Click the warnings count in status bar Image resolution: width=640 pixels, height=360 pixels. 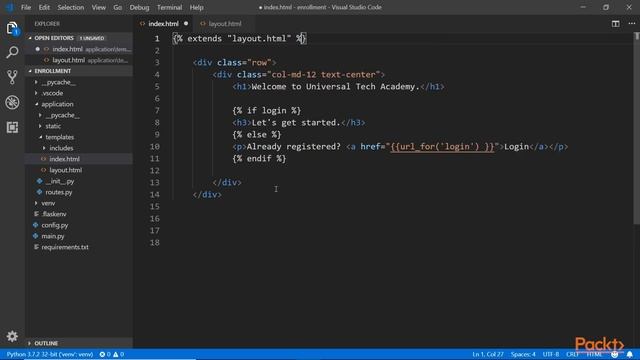(118, 354)
